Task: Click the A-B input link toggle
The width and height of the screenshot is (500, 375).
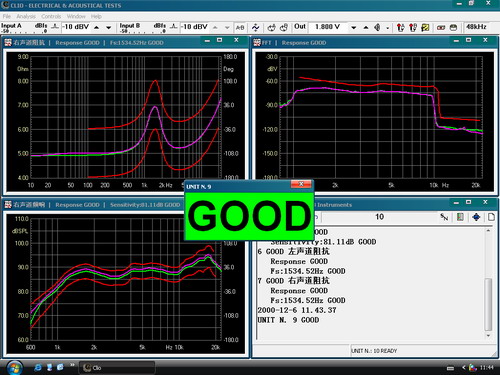Action: [x=240, y=28]
